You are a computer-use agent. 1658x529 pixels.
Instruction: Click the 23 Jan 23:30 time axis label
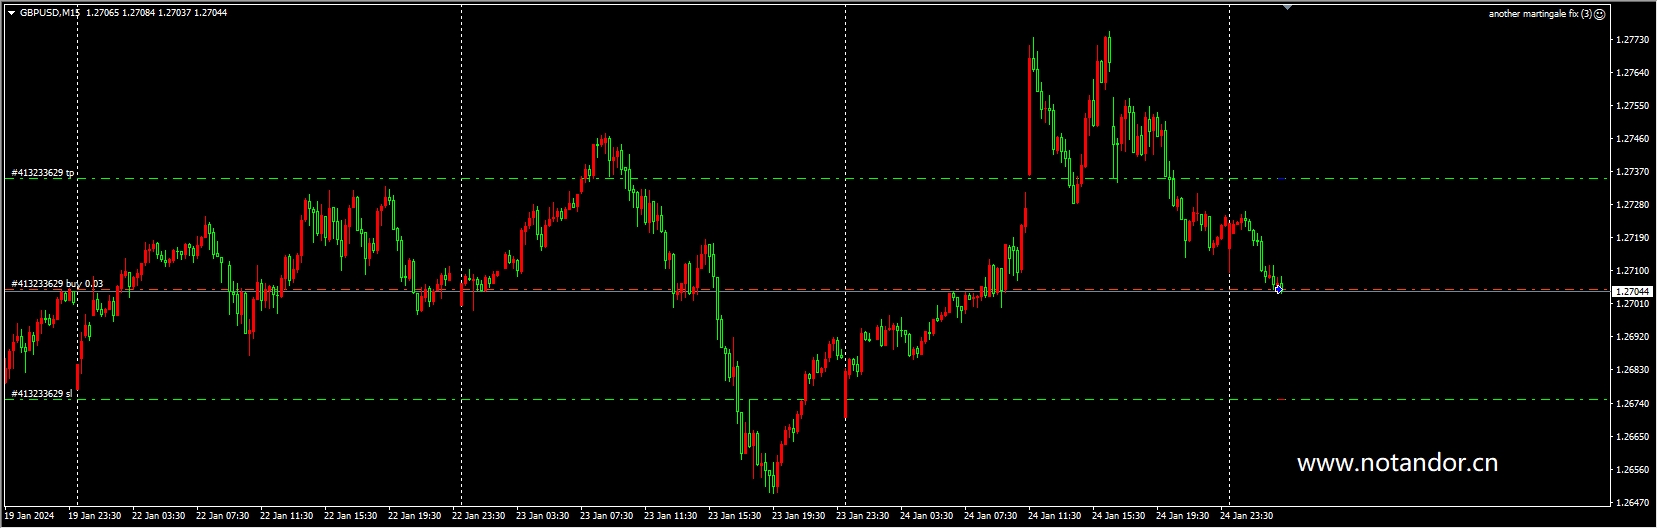coord(863,517)
